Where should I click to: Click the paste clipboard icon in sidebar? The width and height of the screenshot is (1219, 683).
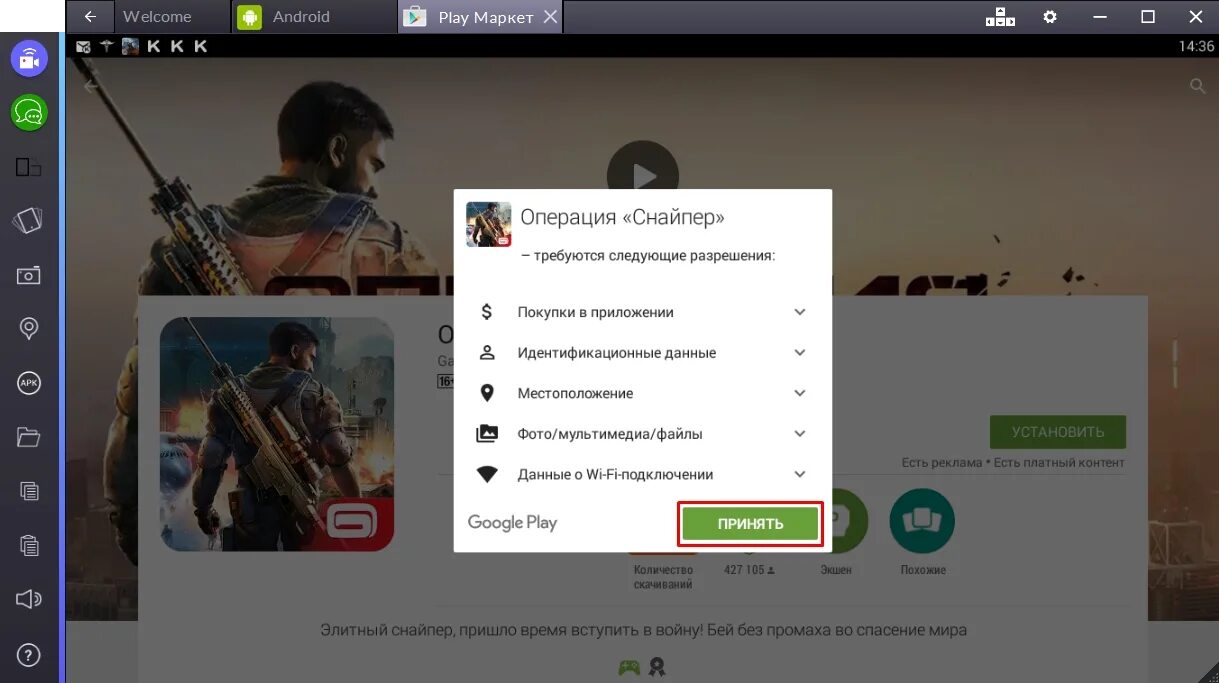click(29, 545)
